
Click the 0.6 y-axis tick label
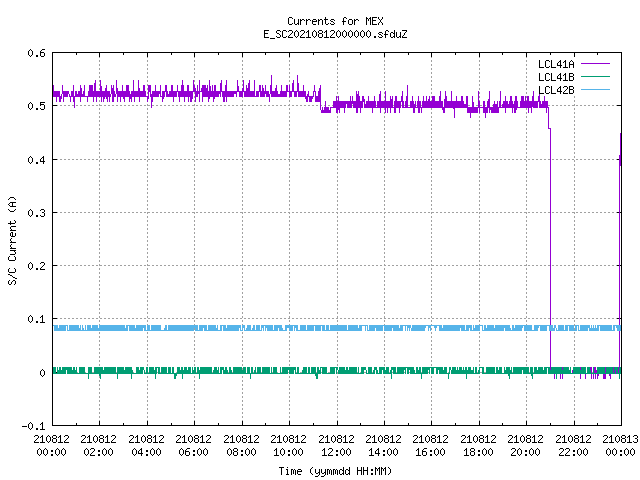[x=36, y=53]
